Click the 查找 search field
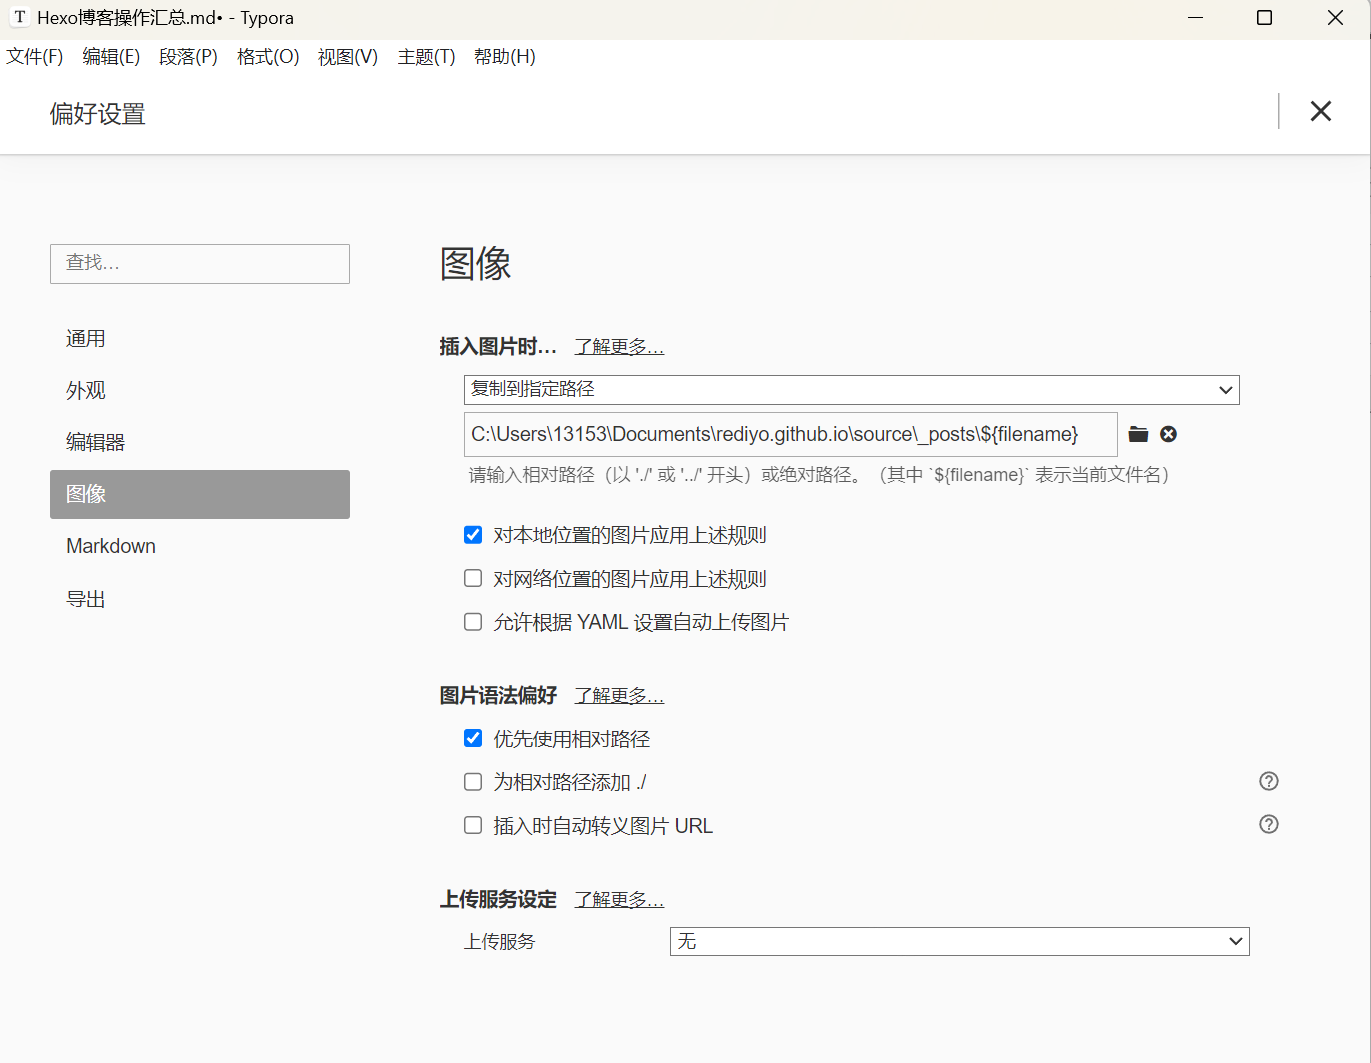The image size is (1371, 1063). [x=200, y=264]
